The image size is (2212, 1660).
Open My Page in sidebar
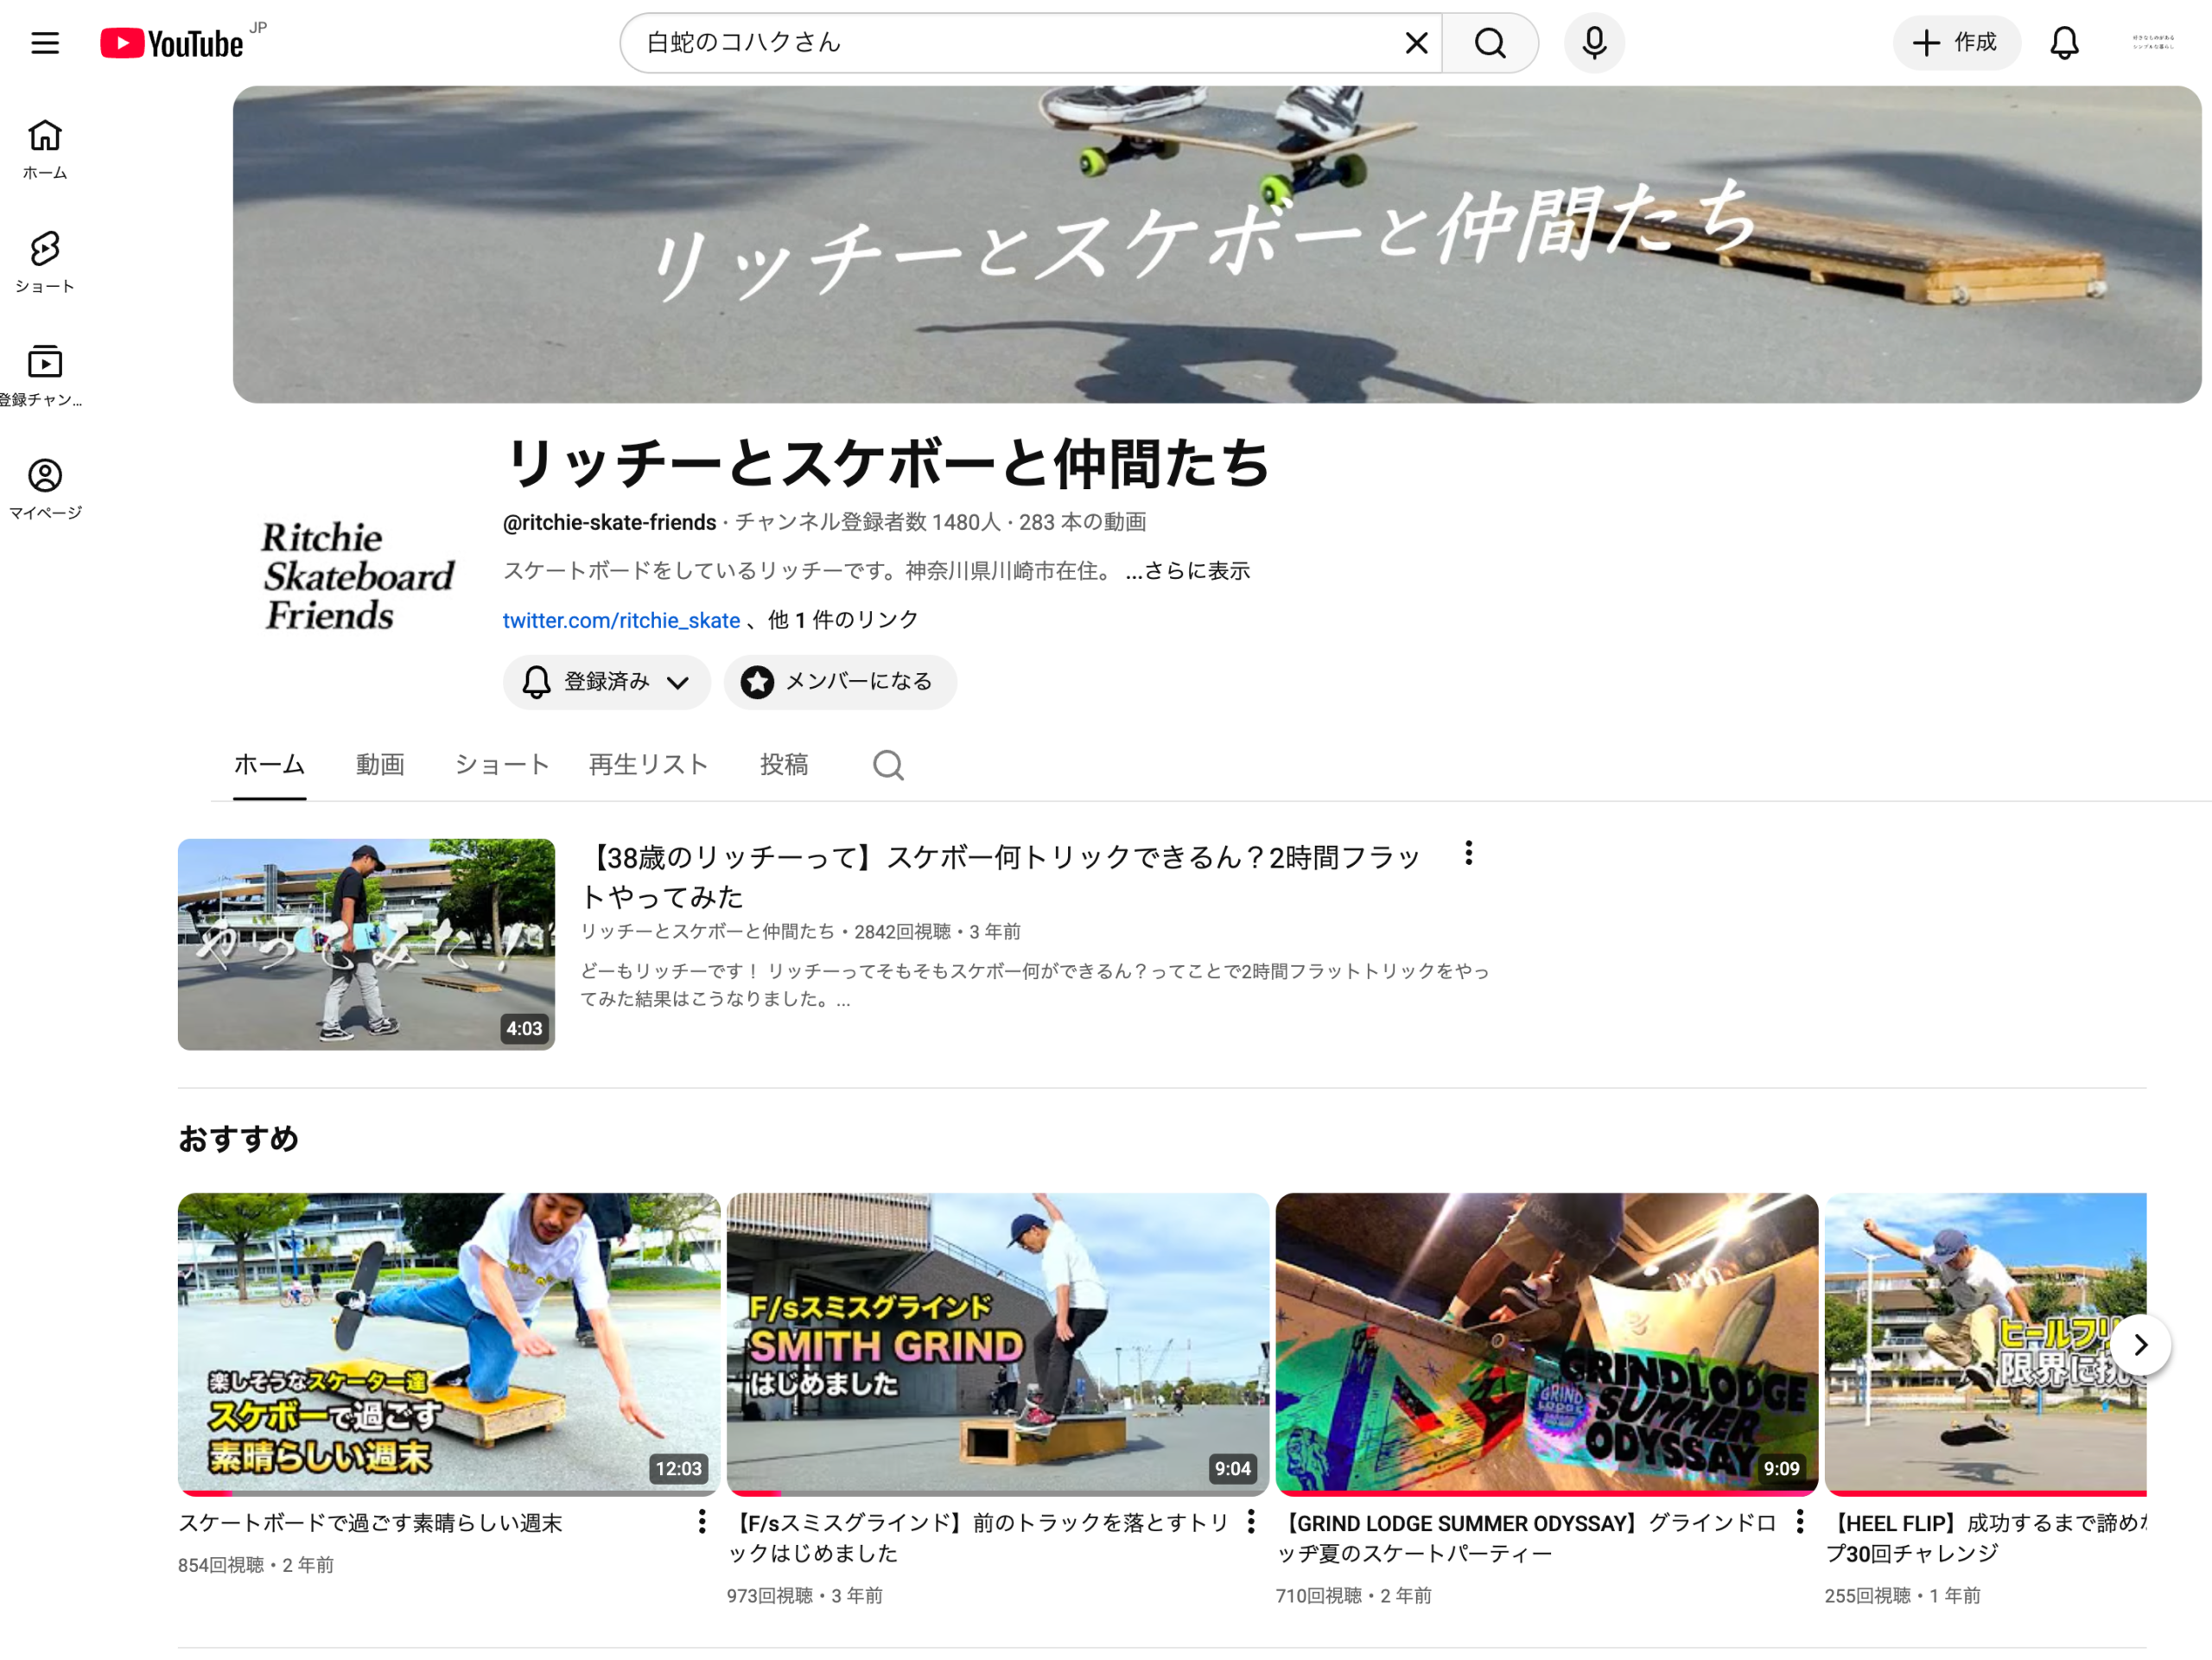point(45,488)
